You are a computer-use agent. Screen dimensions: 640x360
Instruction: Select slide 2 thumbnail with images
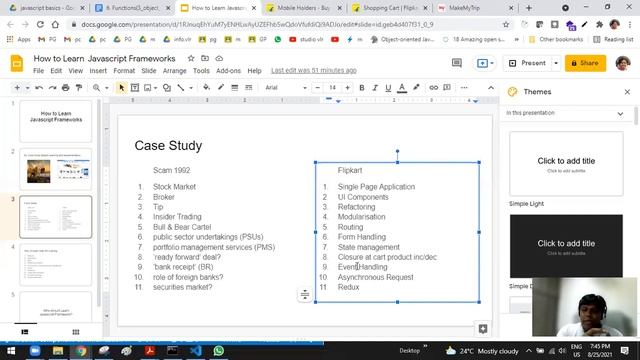click(56, 169)
